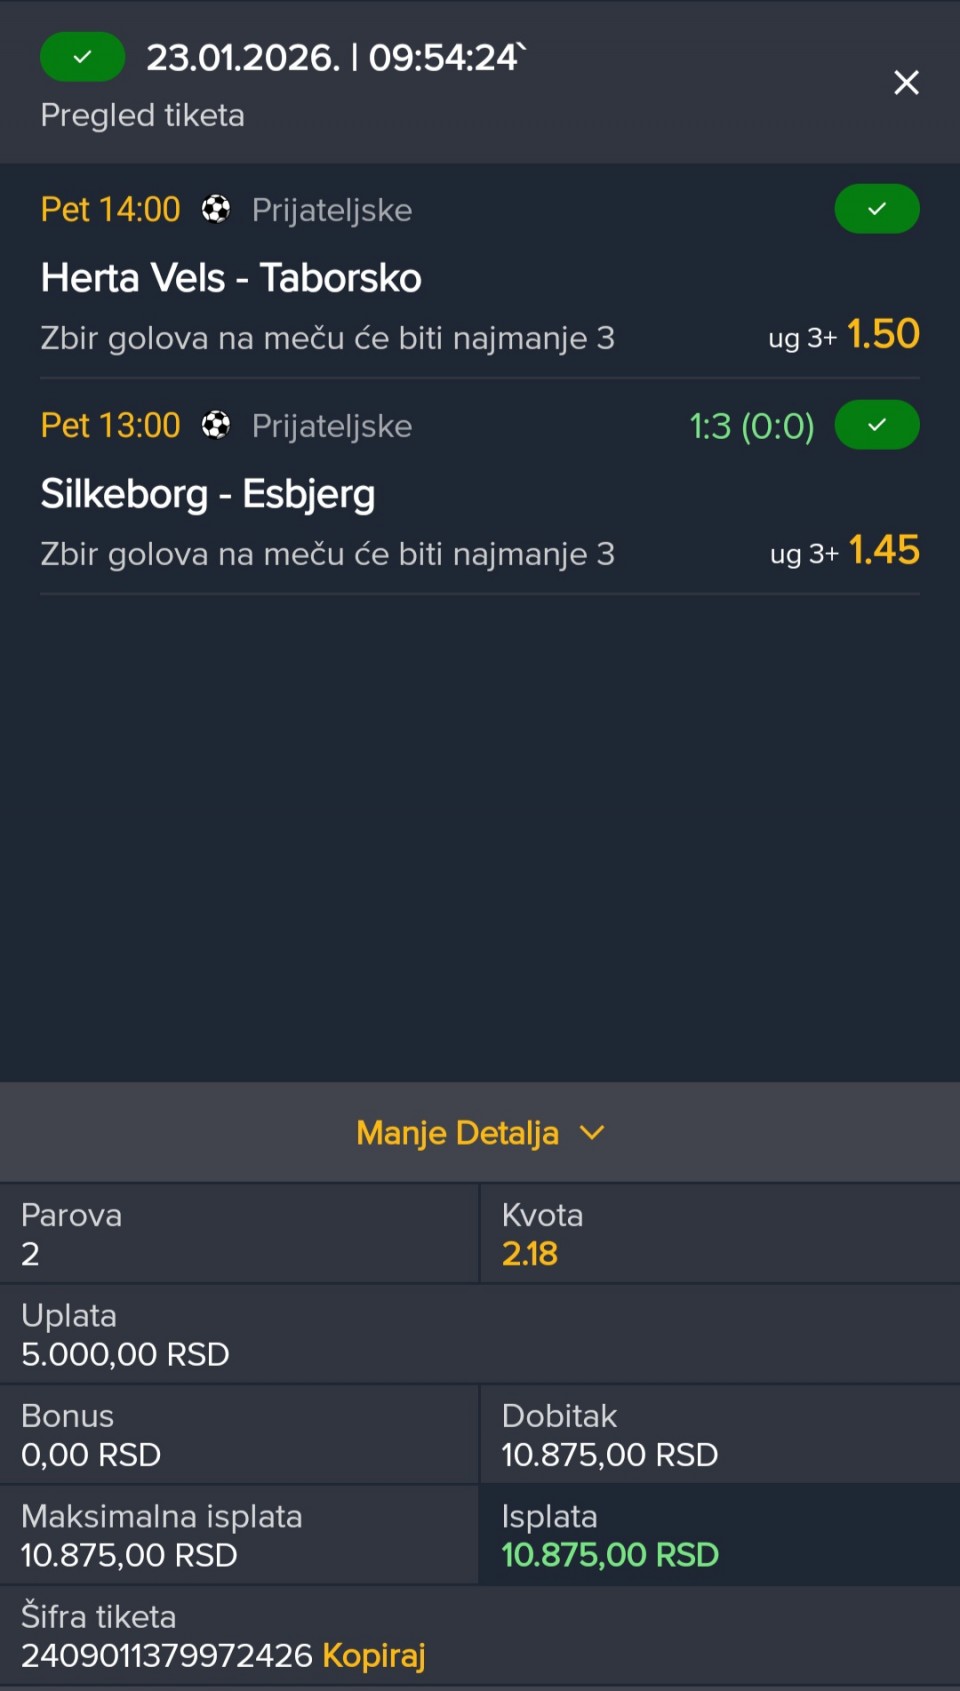Copy ticket code with Kopiraj
960x1691 pixels.
coord(374,1655)
